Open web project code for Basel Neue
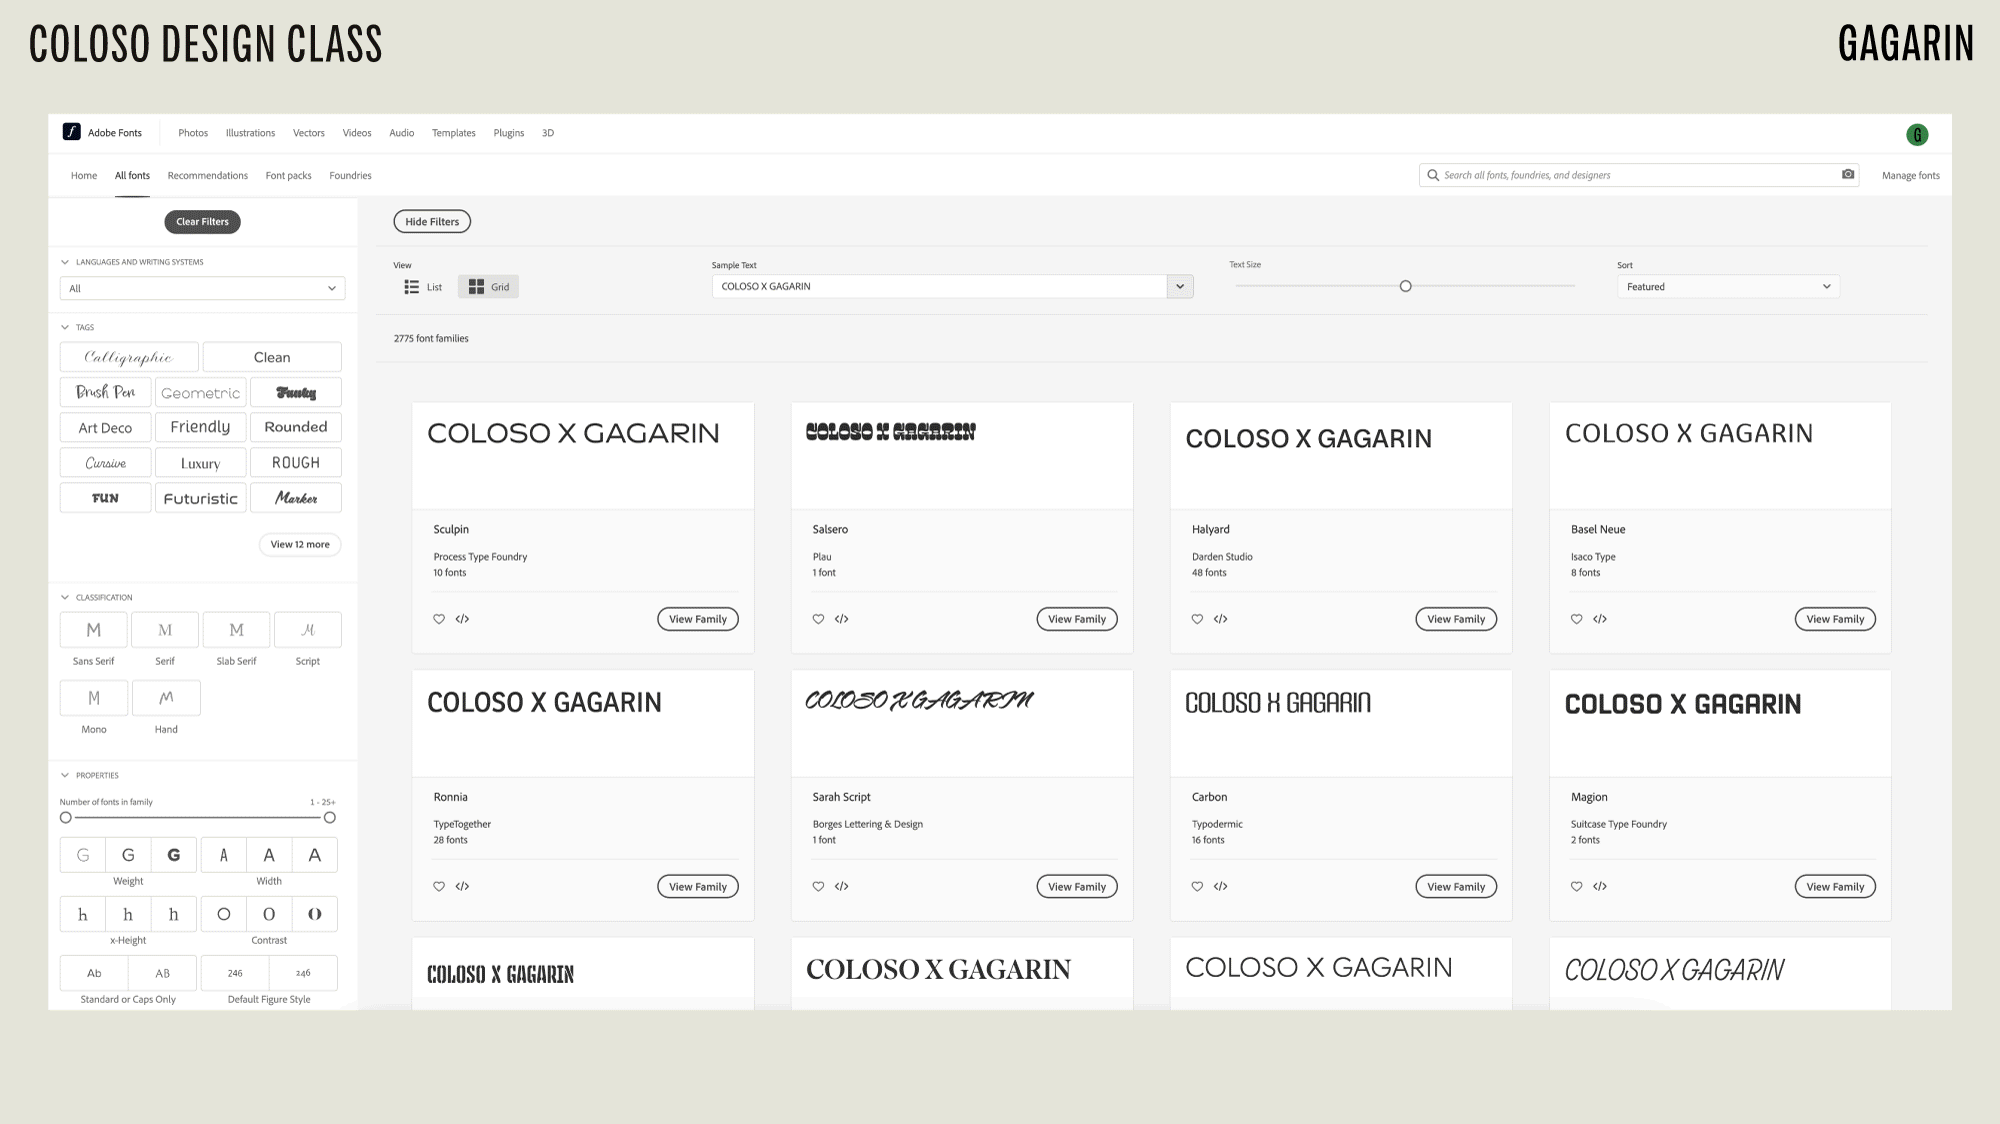 point(1600,619)
